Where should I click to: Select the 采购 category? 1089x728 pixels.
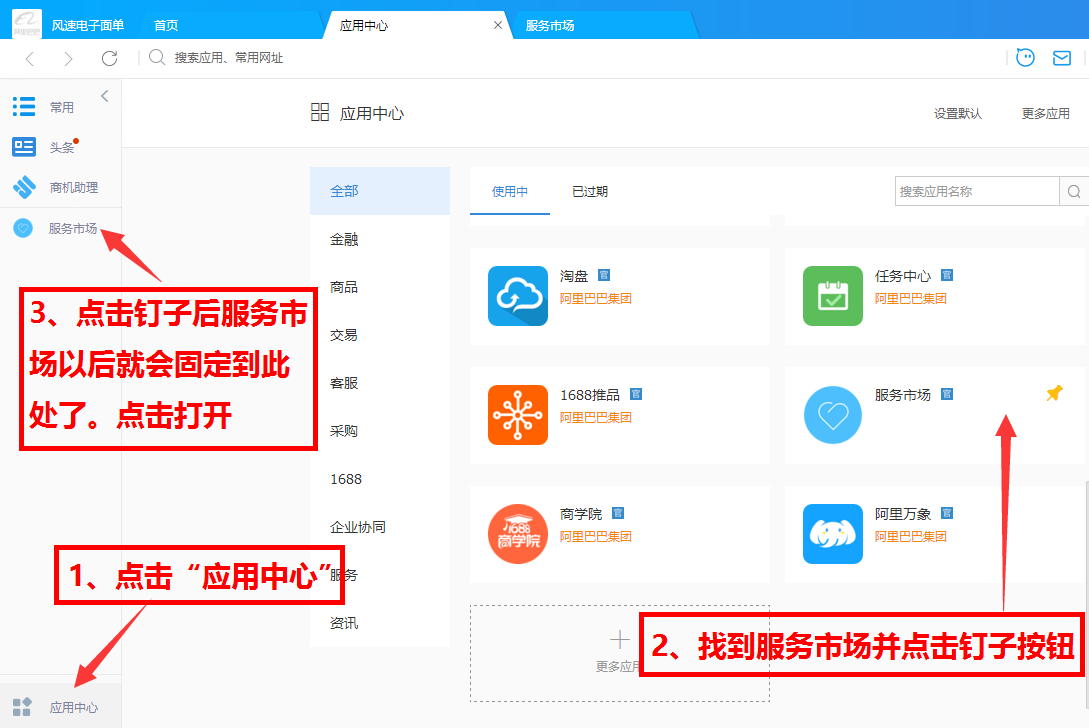coord(380,431)
